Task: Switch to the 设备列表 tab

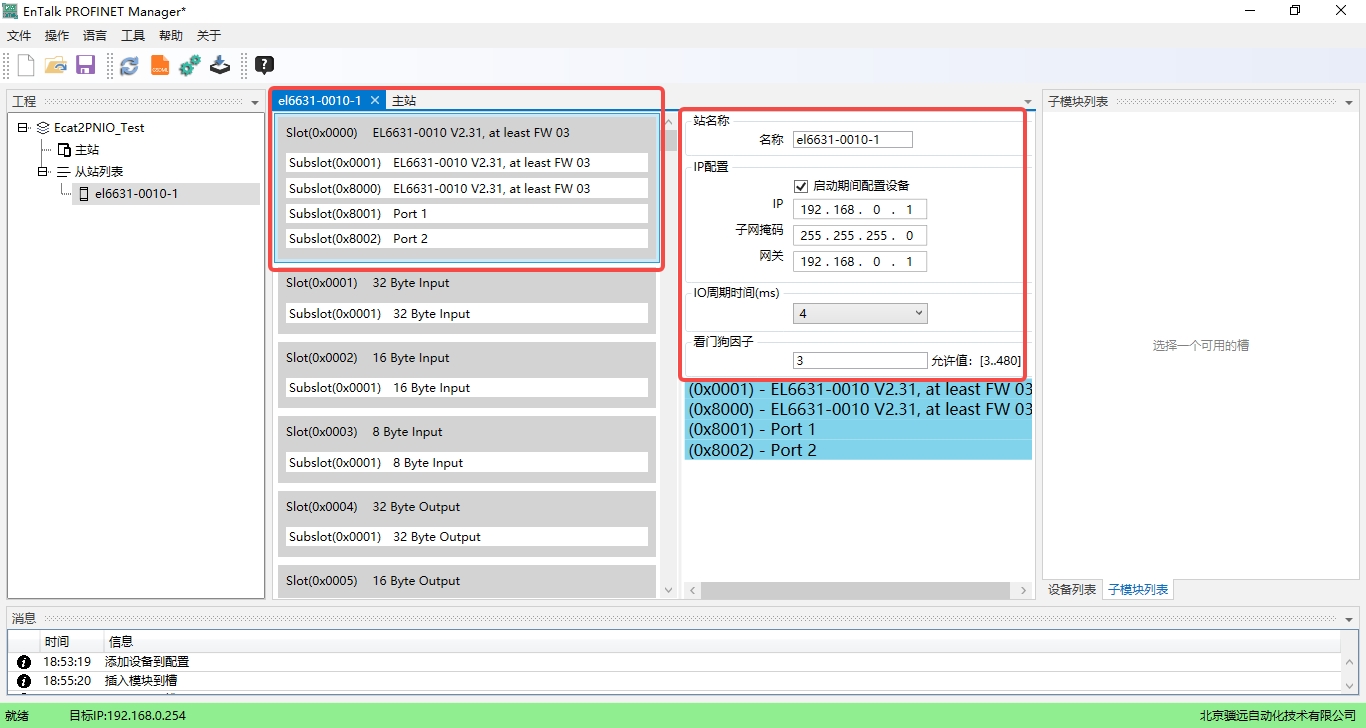Action: [1071, 590]
